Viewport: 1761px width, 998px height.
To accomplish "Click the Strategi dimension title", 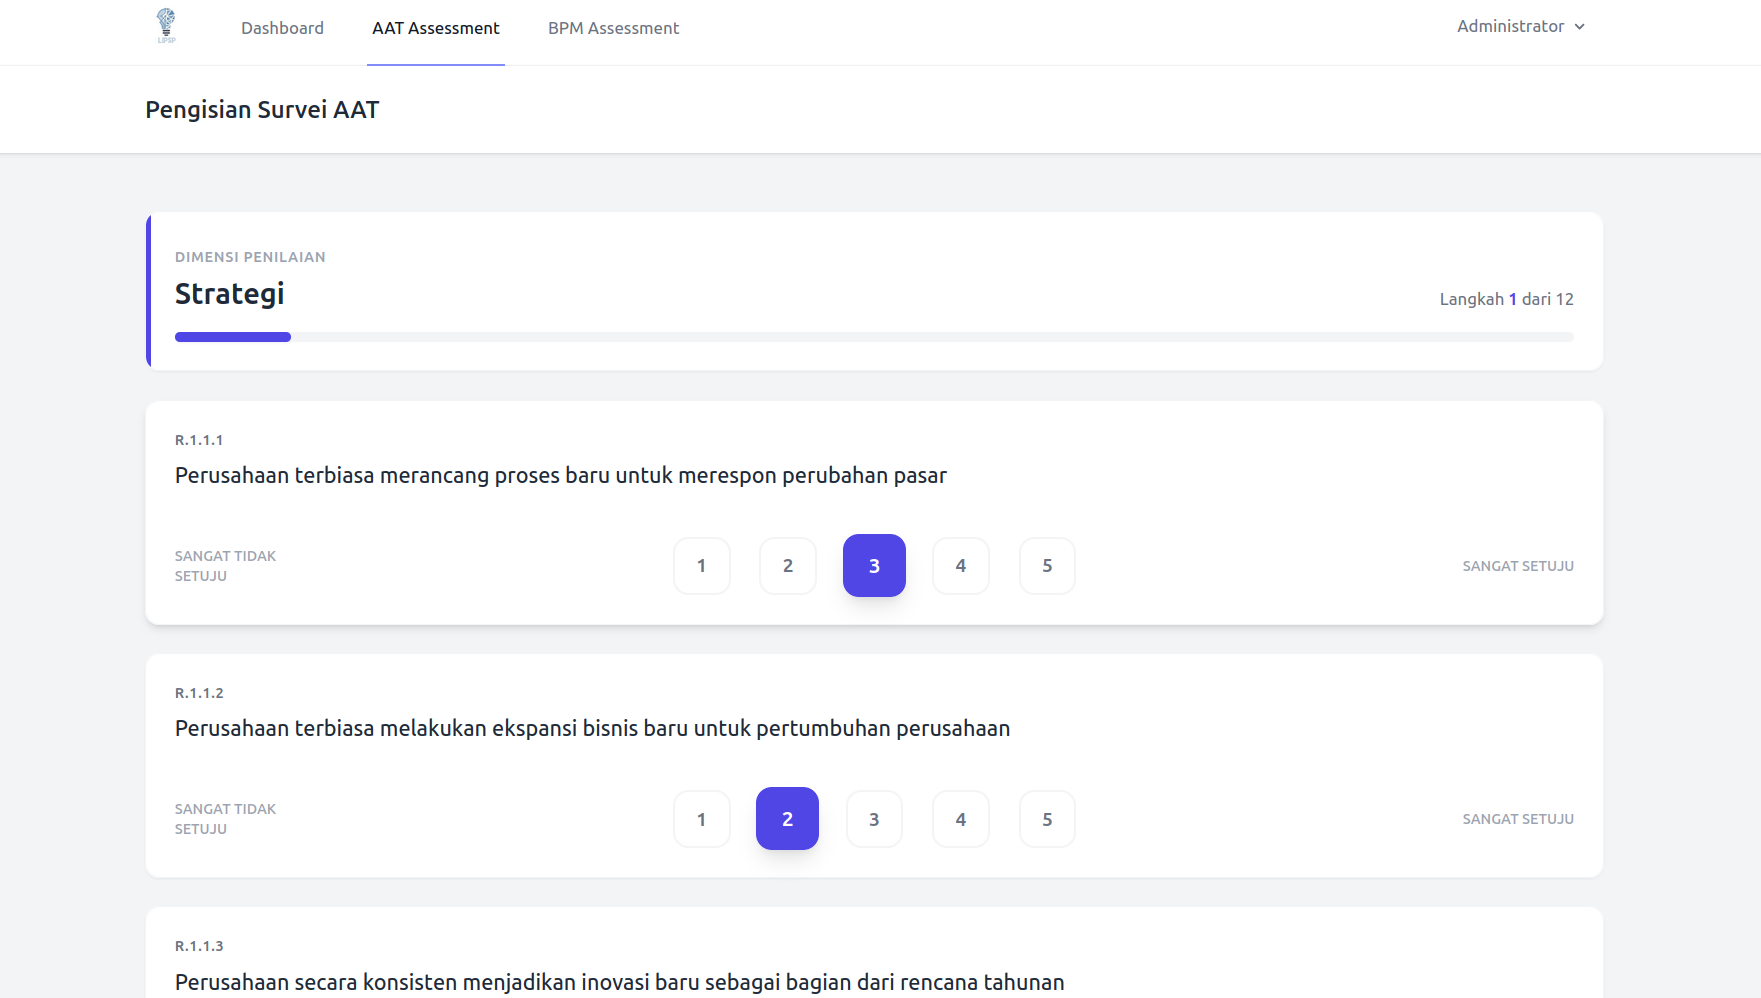I will coord(230,294).
